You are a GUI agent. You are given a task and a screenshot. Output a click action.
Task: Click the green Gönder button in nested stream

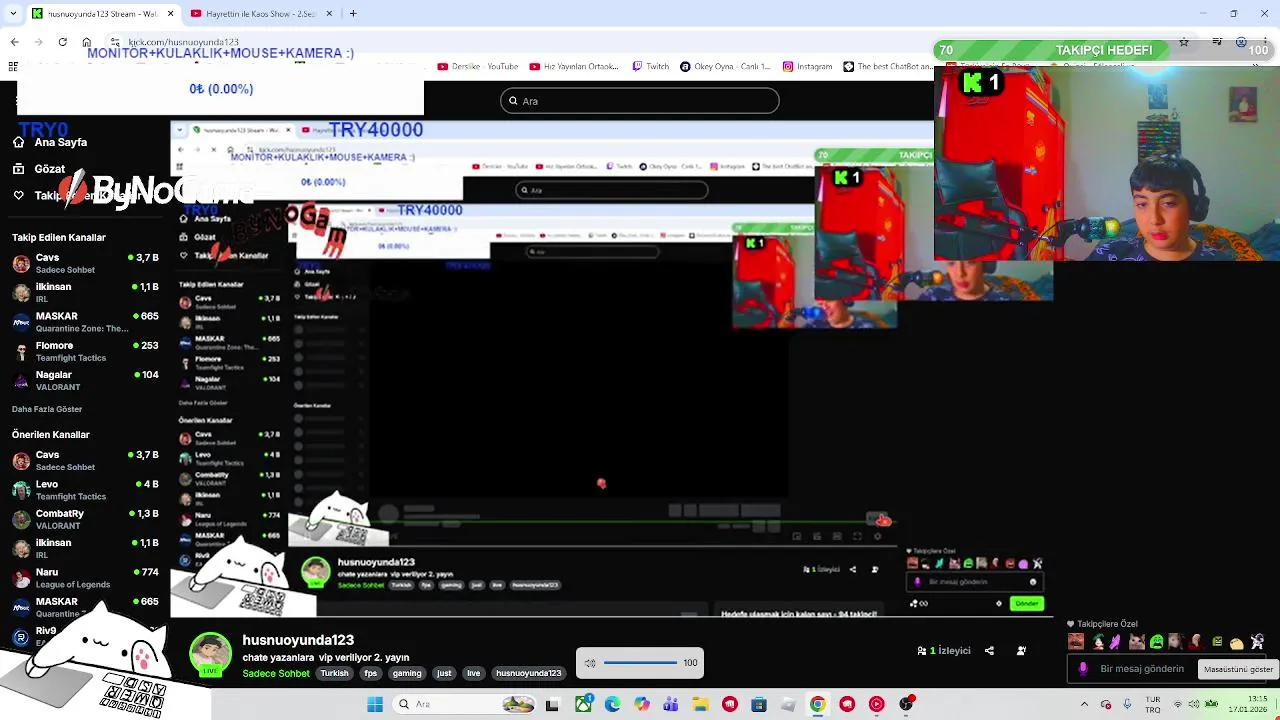(1027, 603)
